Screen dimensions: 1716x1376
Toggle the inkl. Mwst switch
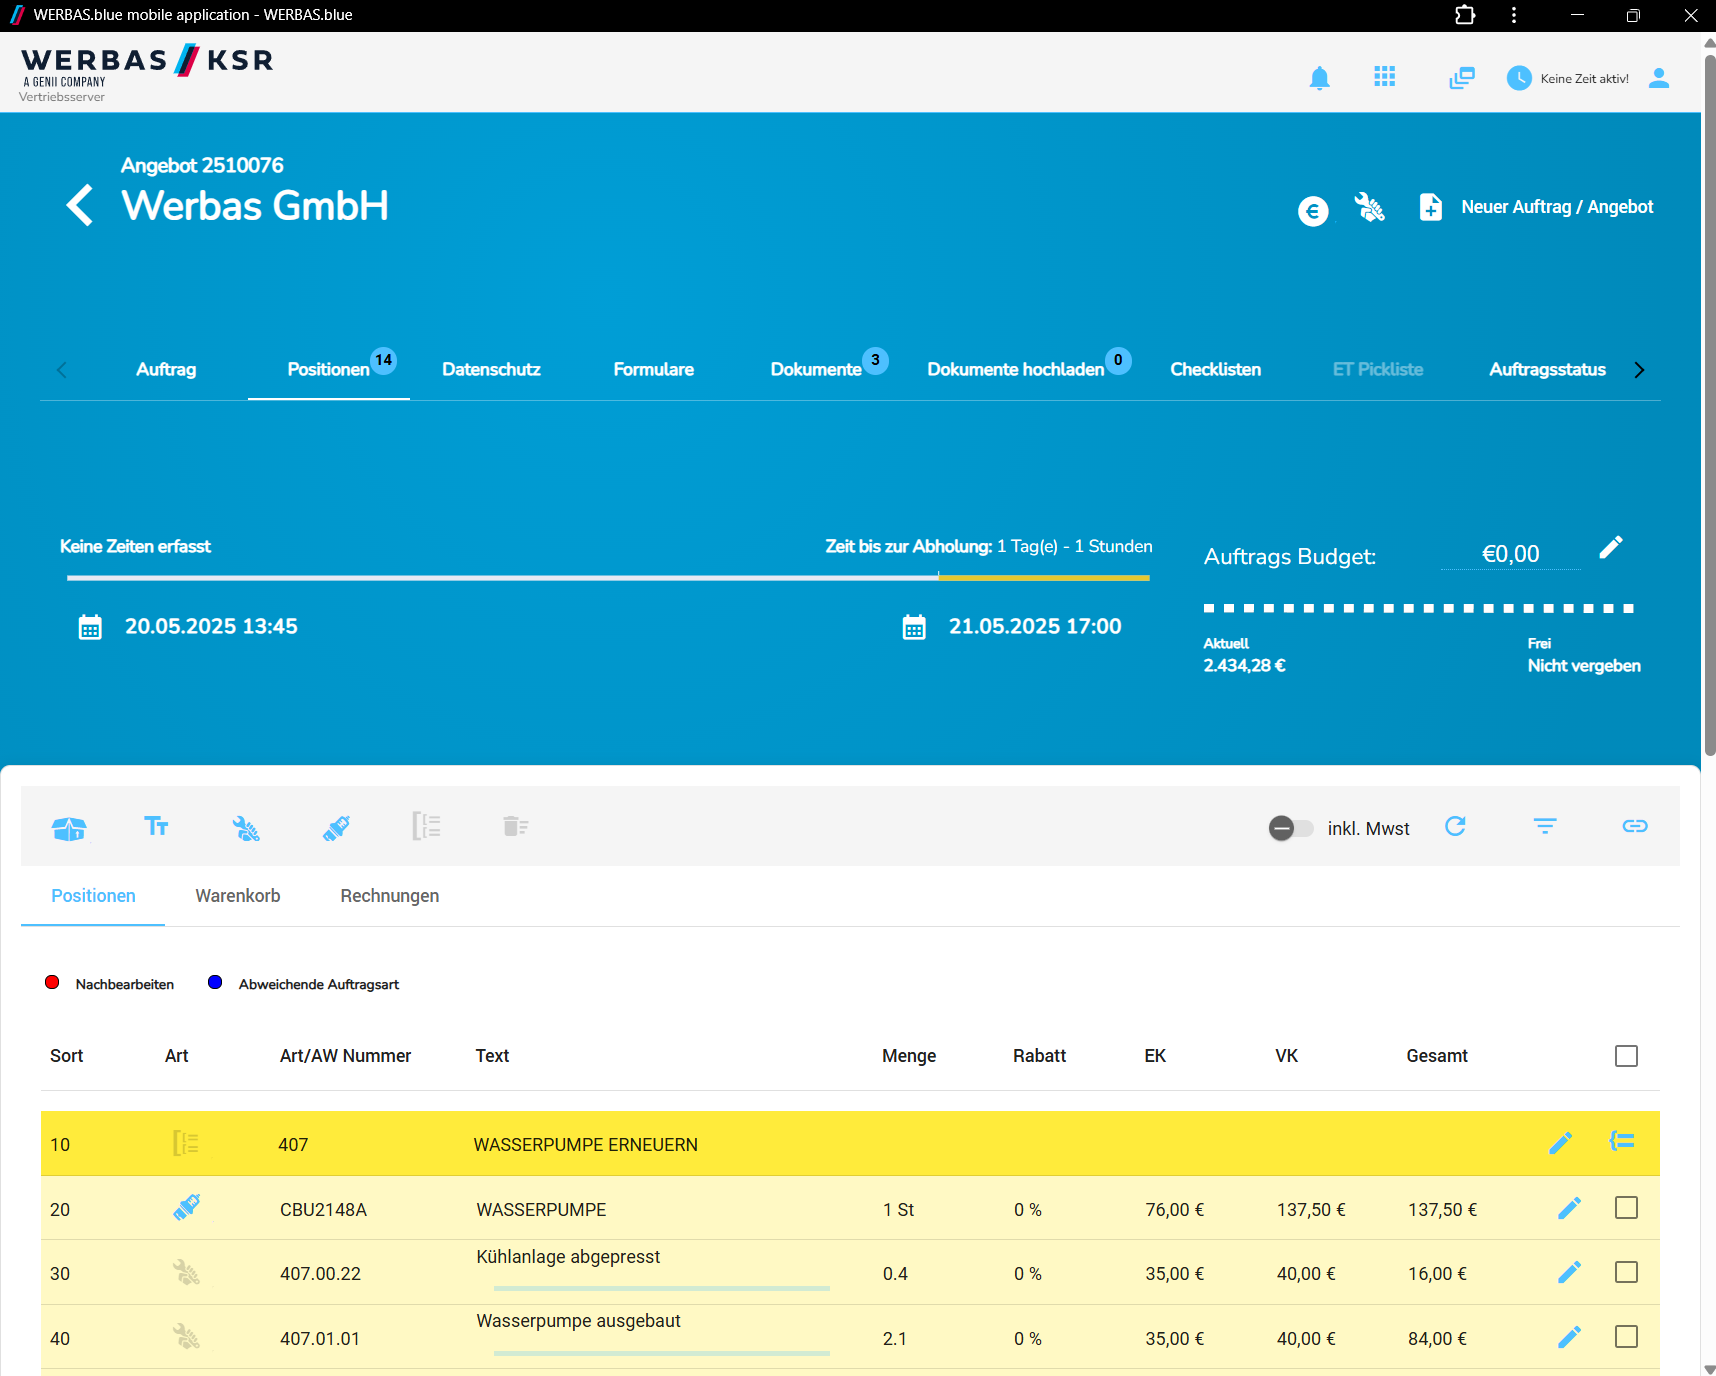pos(1291,828)
